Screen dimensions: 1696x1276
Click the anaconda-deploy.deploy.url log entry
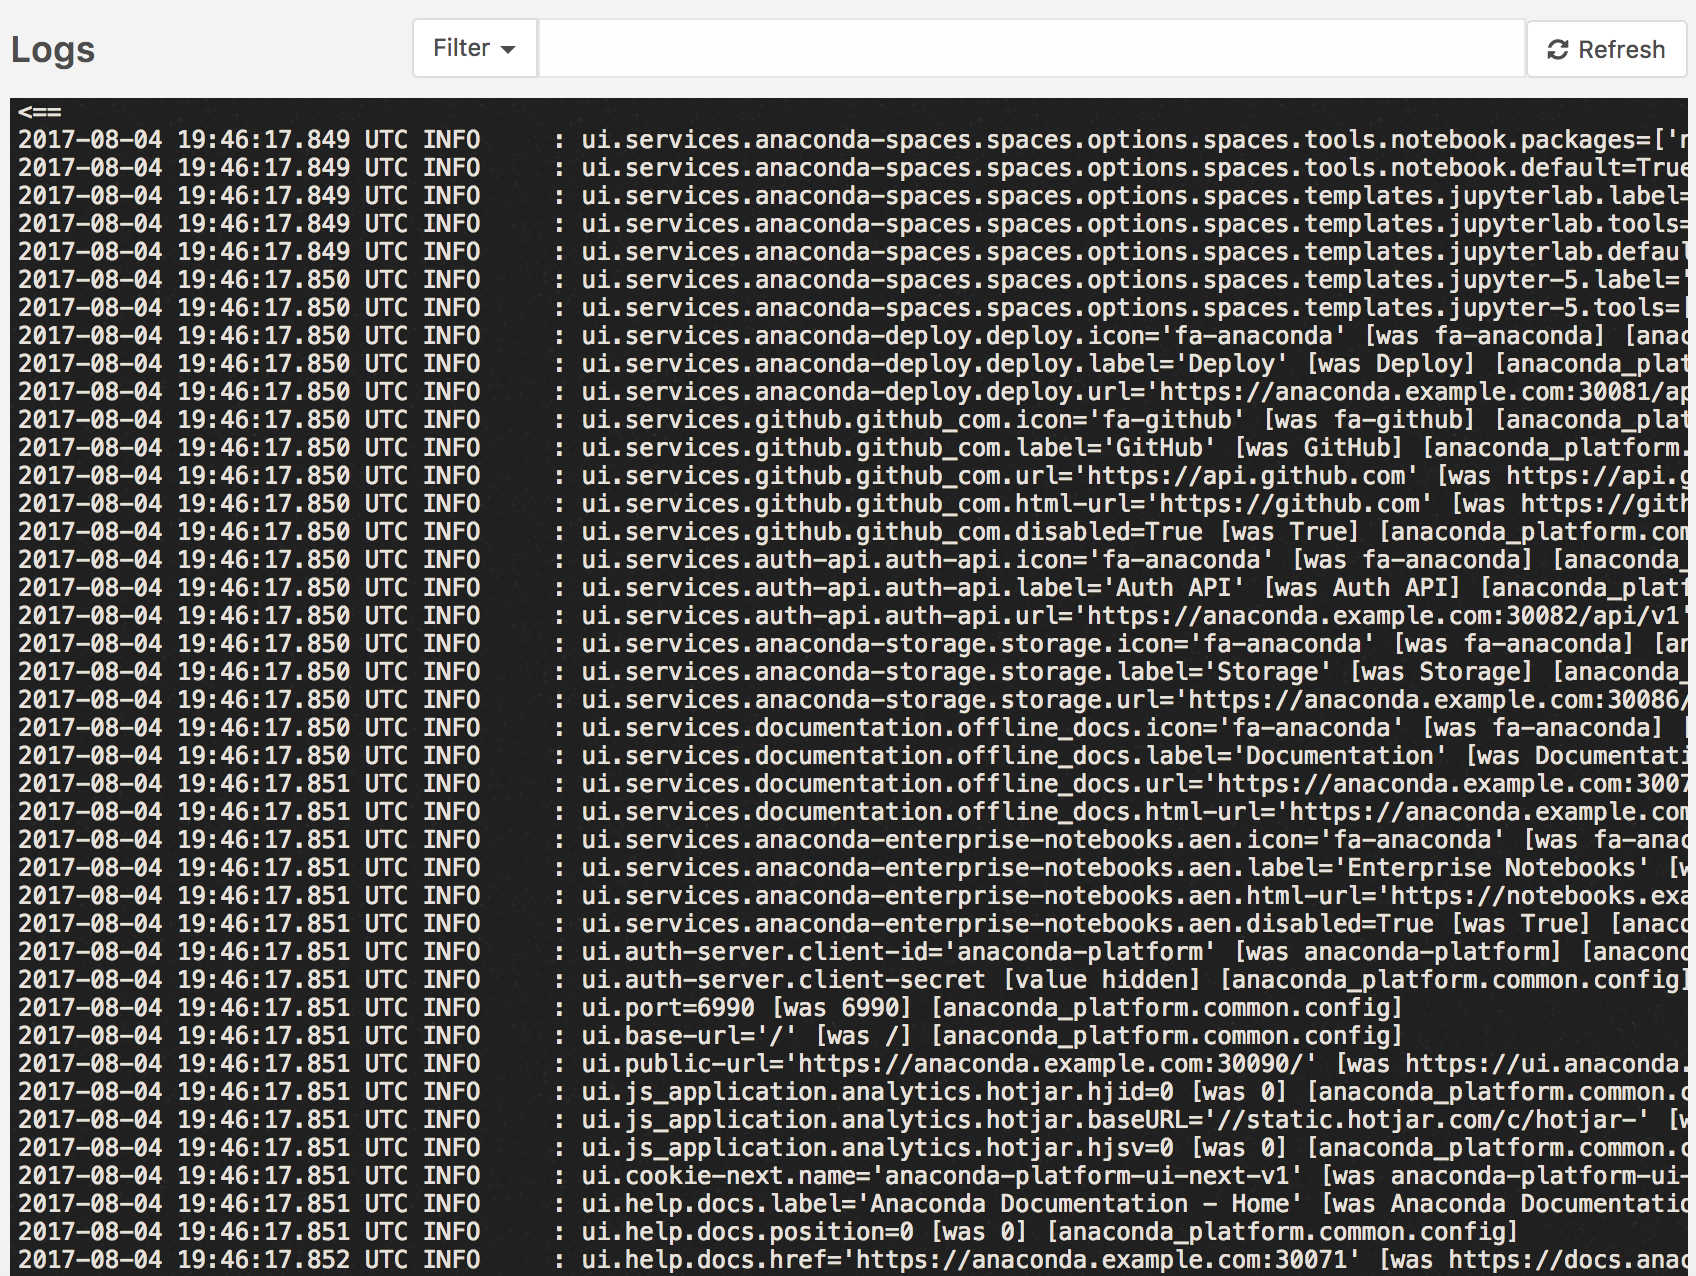[853, 392]
